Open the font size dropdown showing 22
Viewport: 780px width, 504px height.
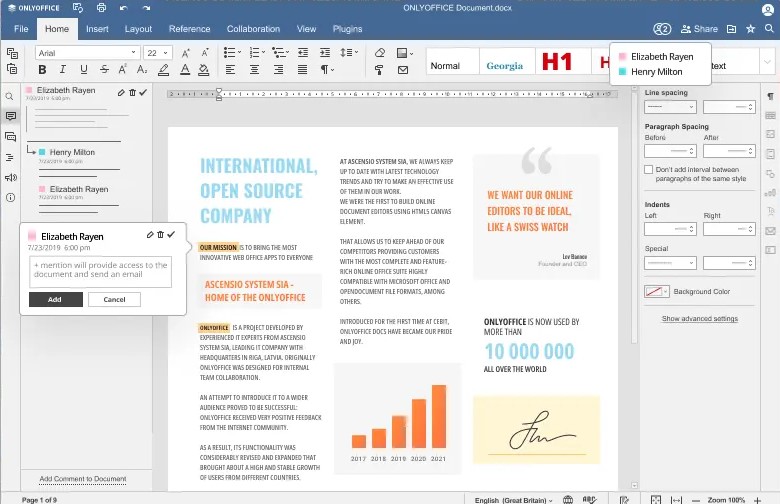pos(159,52)
